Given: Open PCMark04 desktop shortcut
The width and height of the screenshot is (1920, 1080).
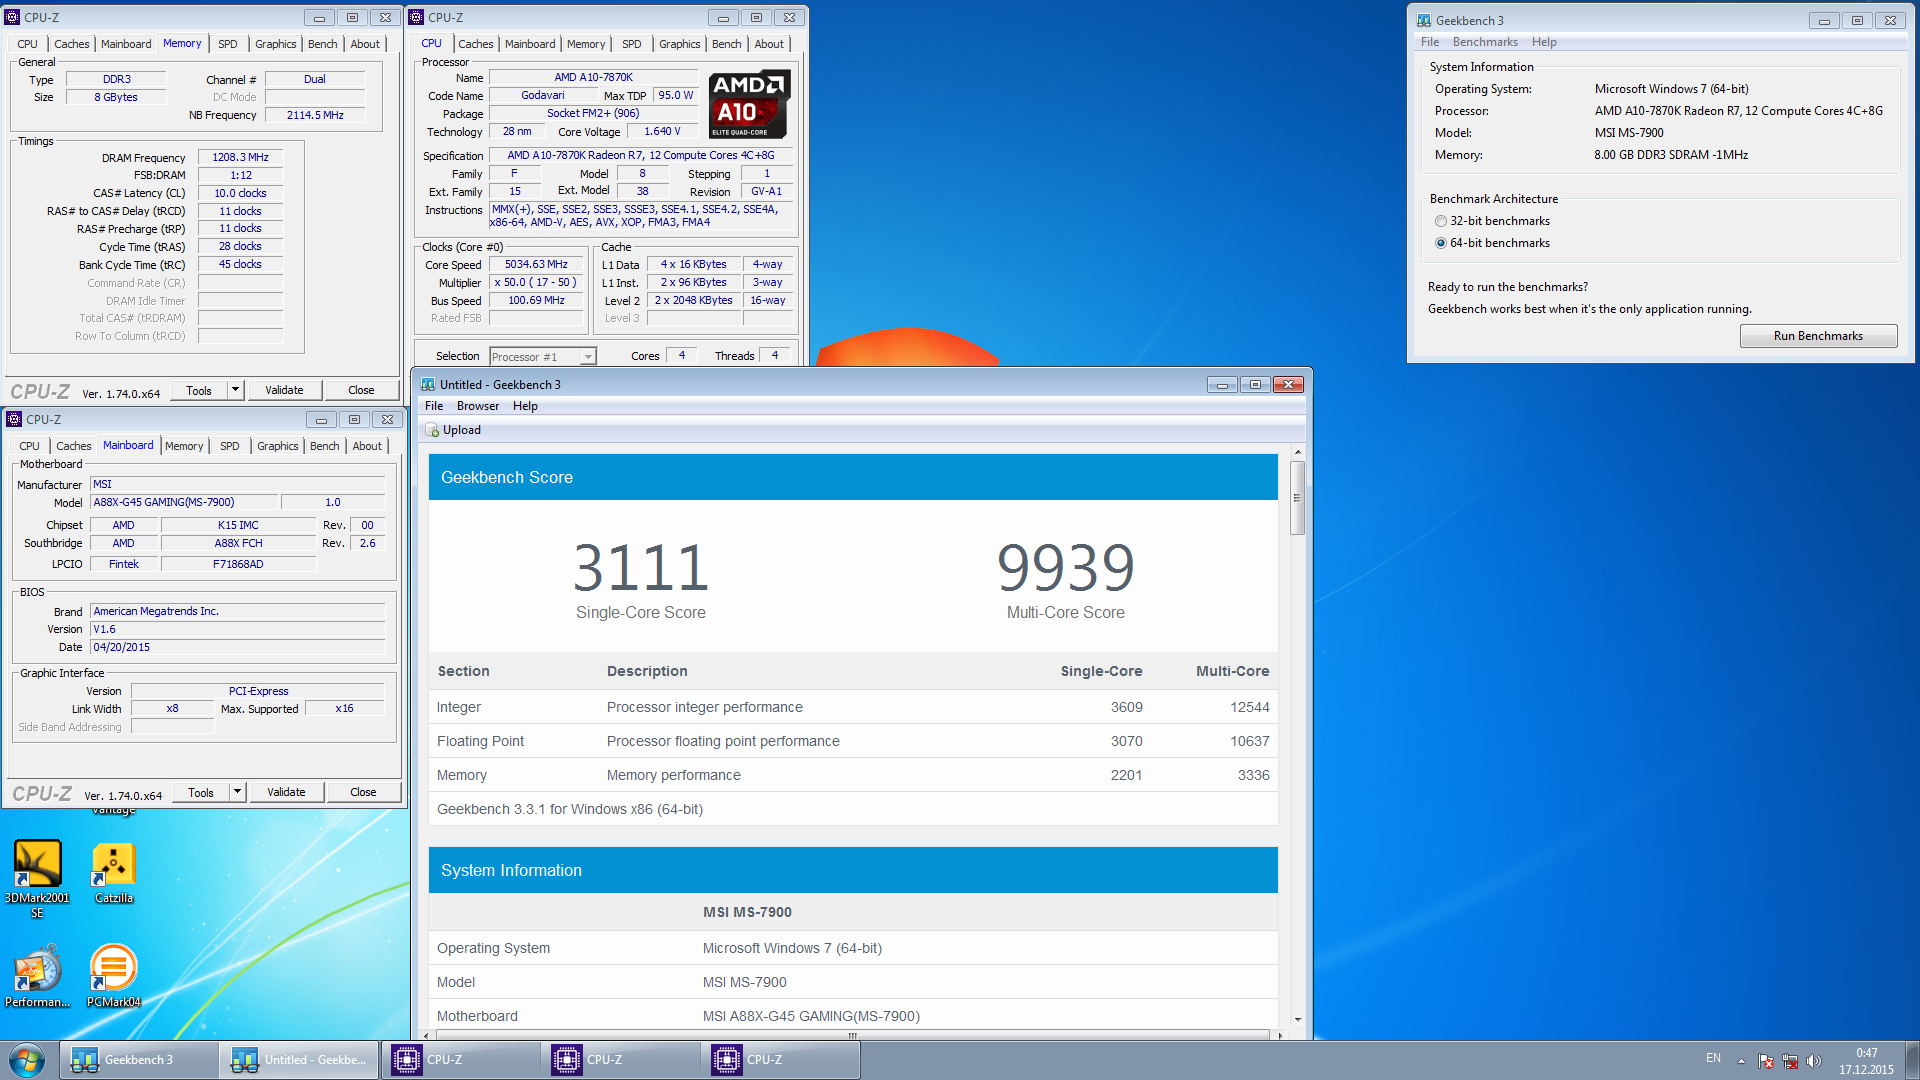Looking at the screenshot, I should (113, 976).
